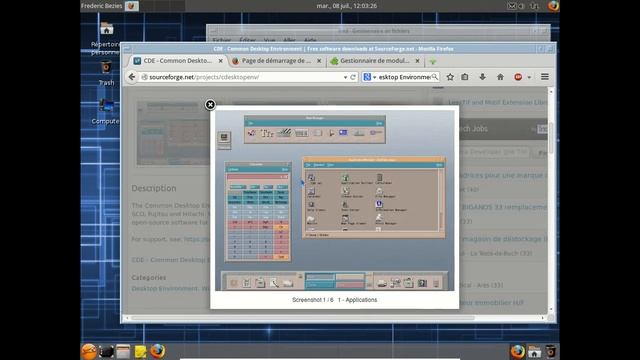Open the 'Vue' menu in file manager window
The width and height of the screenshot is (640, 360).
269,40
